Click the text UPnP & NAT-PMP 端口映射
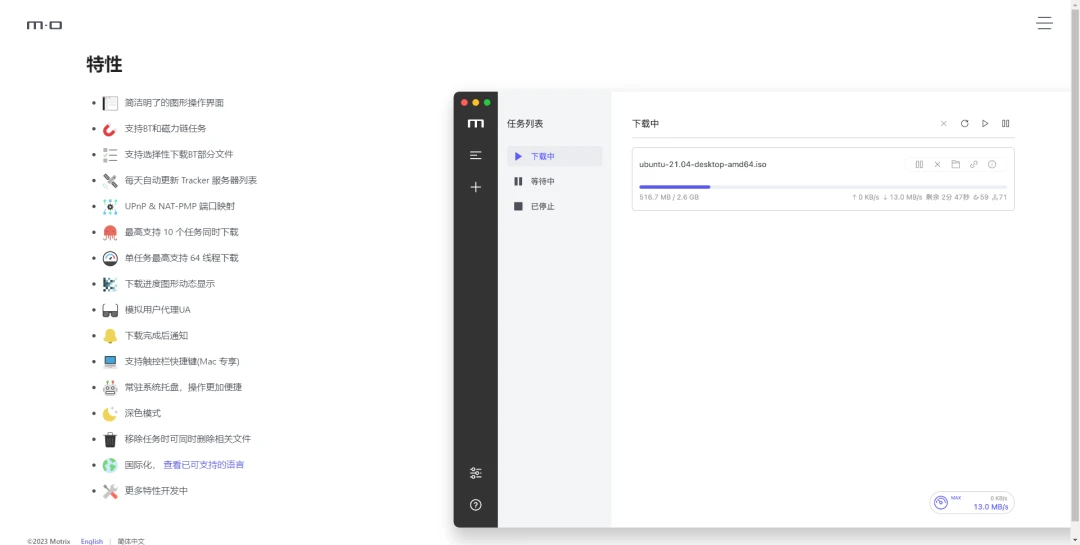This screenshot has height=545, width=1080. click(180, 207)
